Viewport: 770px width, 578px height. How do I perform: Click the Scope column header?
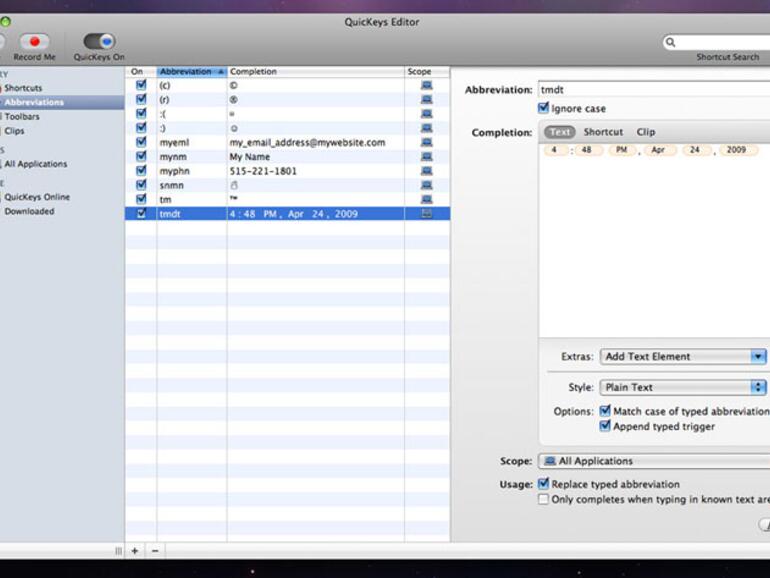click(x=426, y=71)
